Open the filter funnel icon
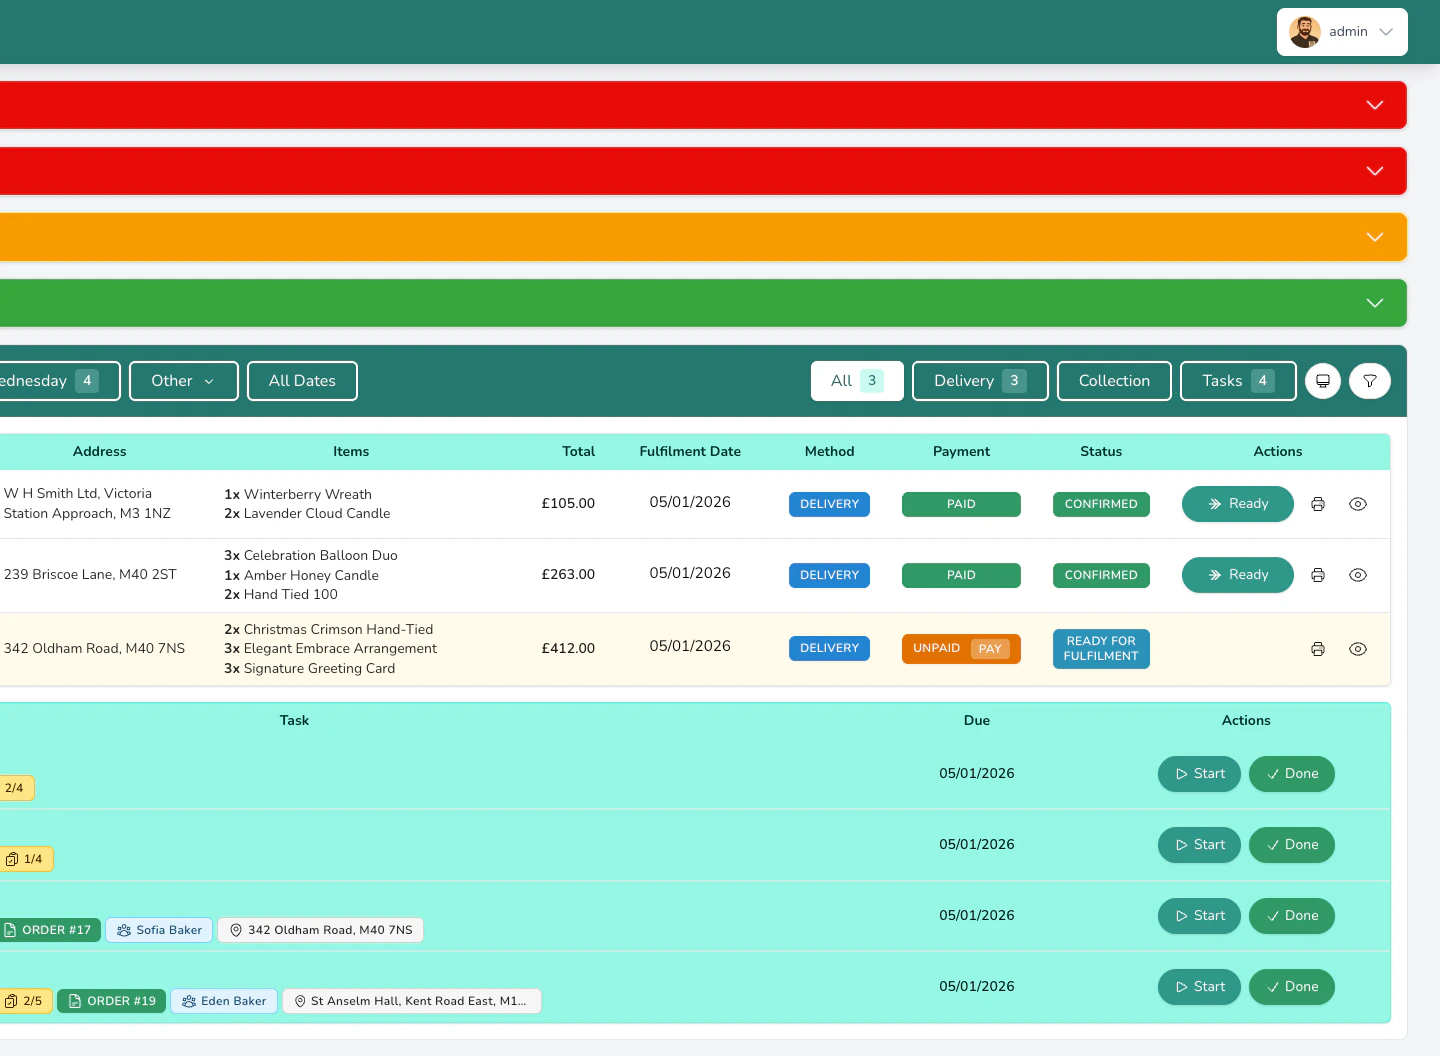Viewport: 1440px width, 1056px height. (1369, 381)
